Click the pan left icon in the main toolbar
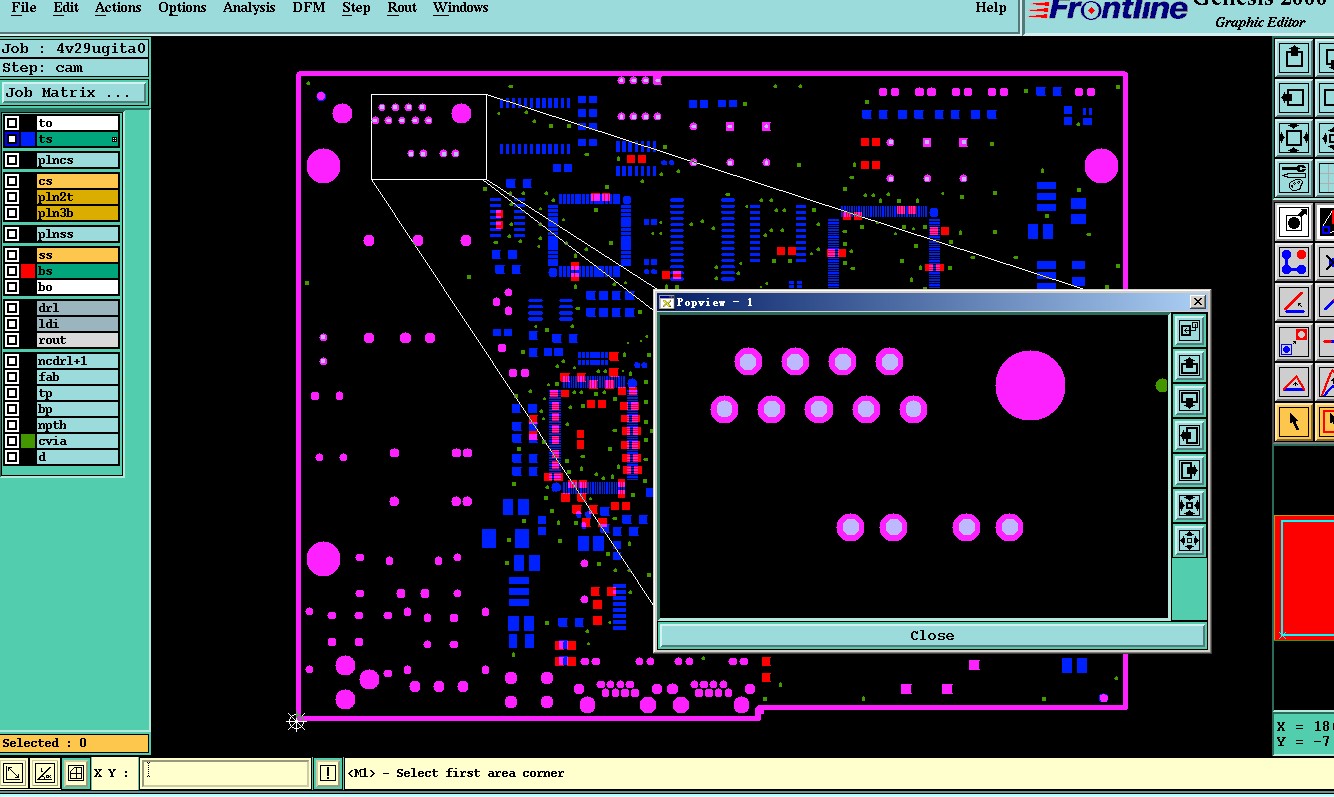Image resolution: width=1334 pixels, height=797 pixels. (x=1294, y=98)
